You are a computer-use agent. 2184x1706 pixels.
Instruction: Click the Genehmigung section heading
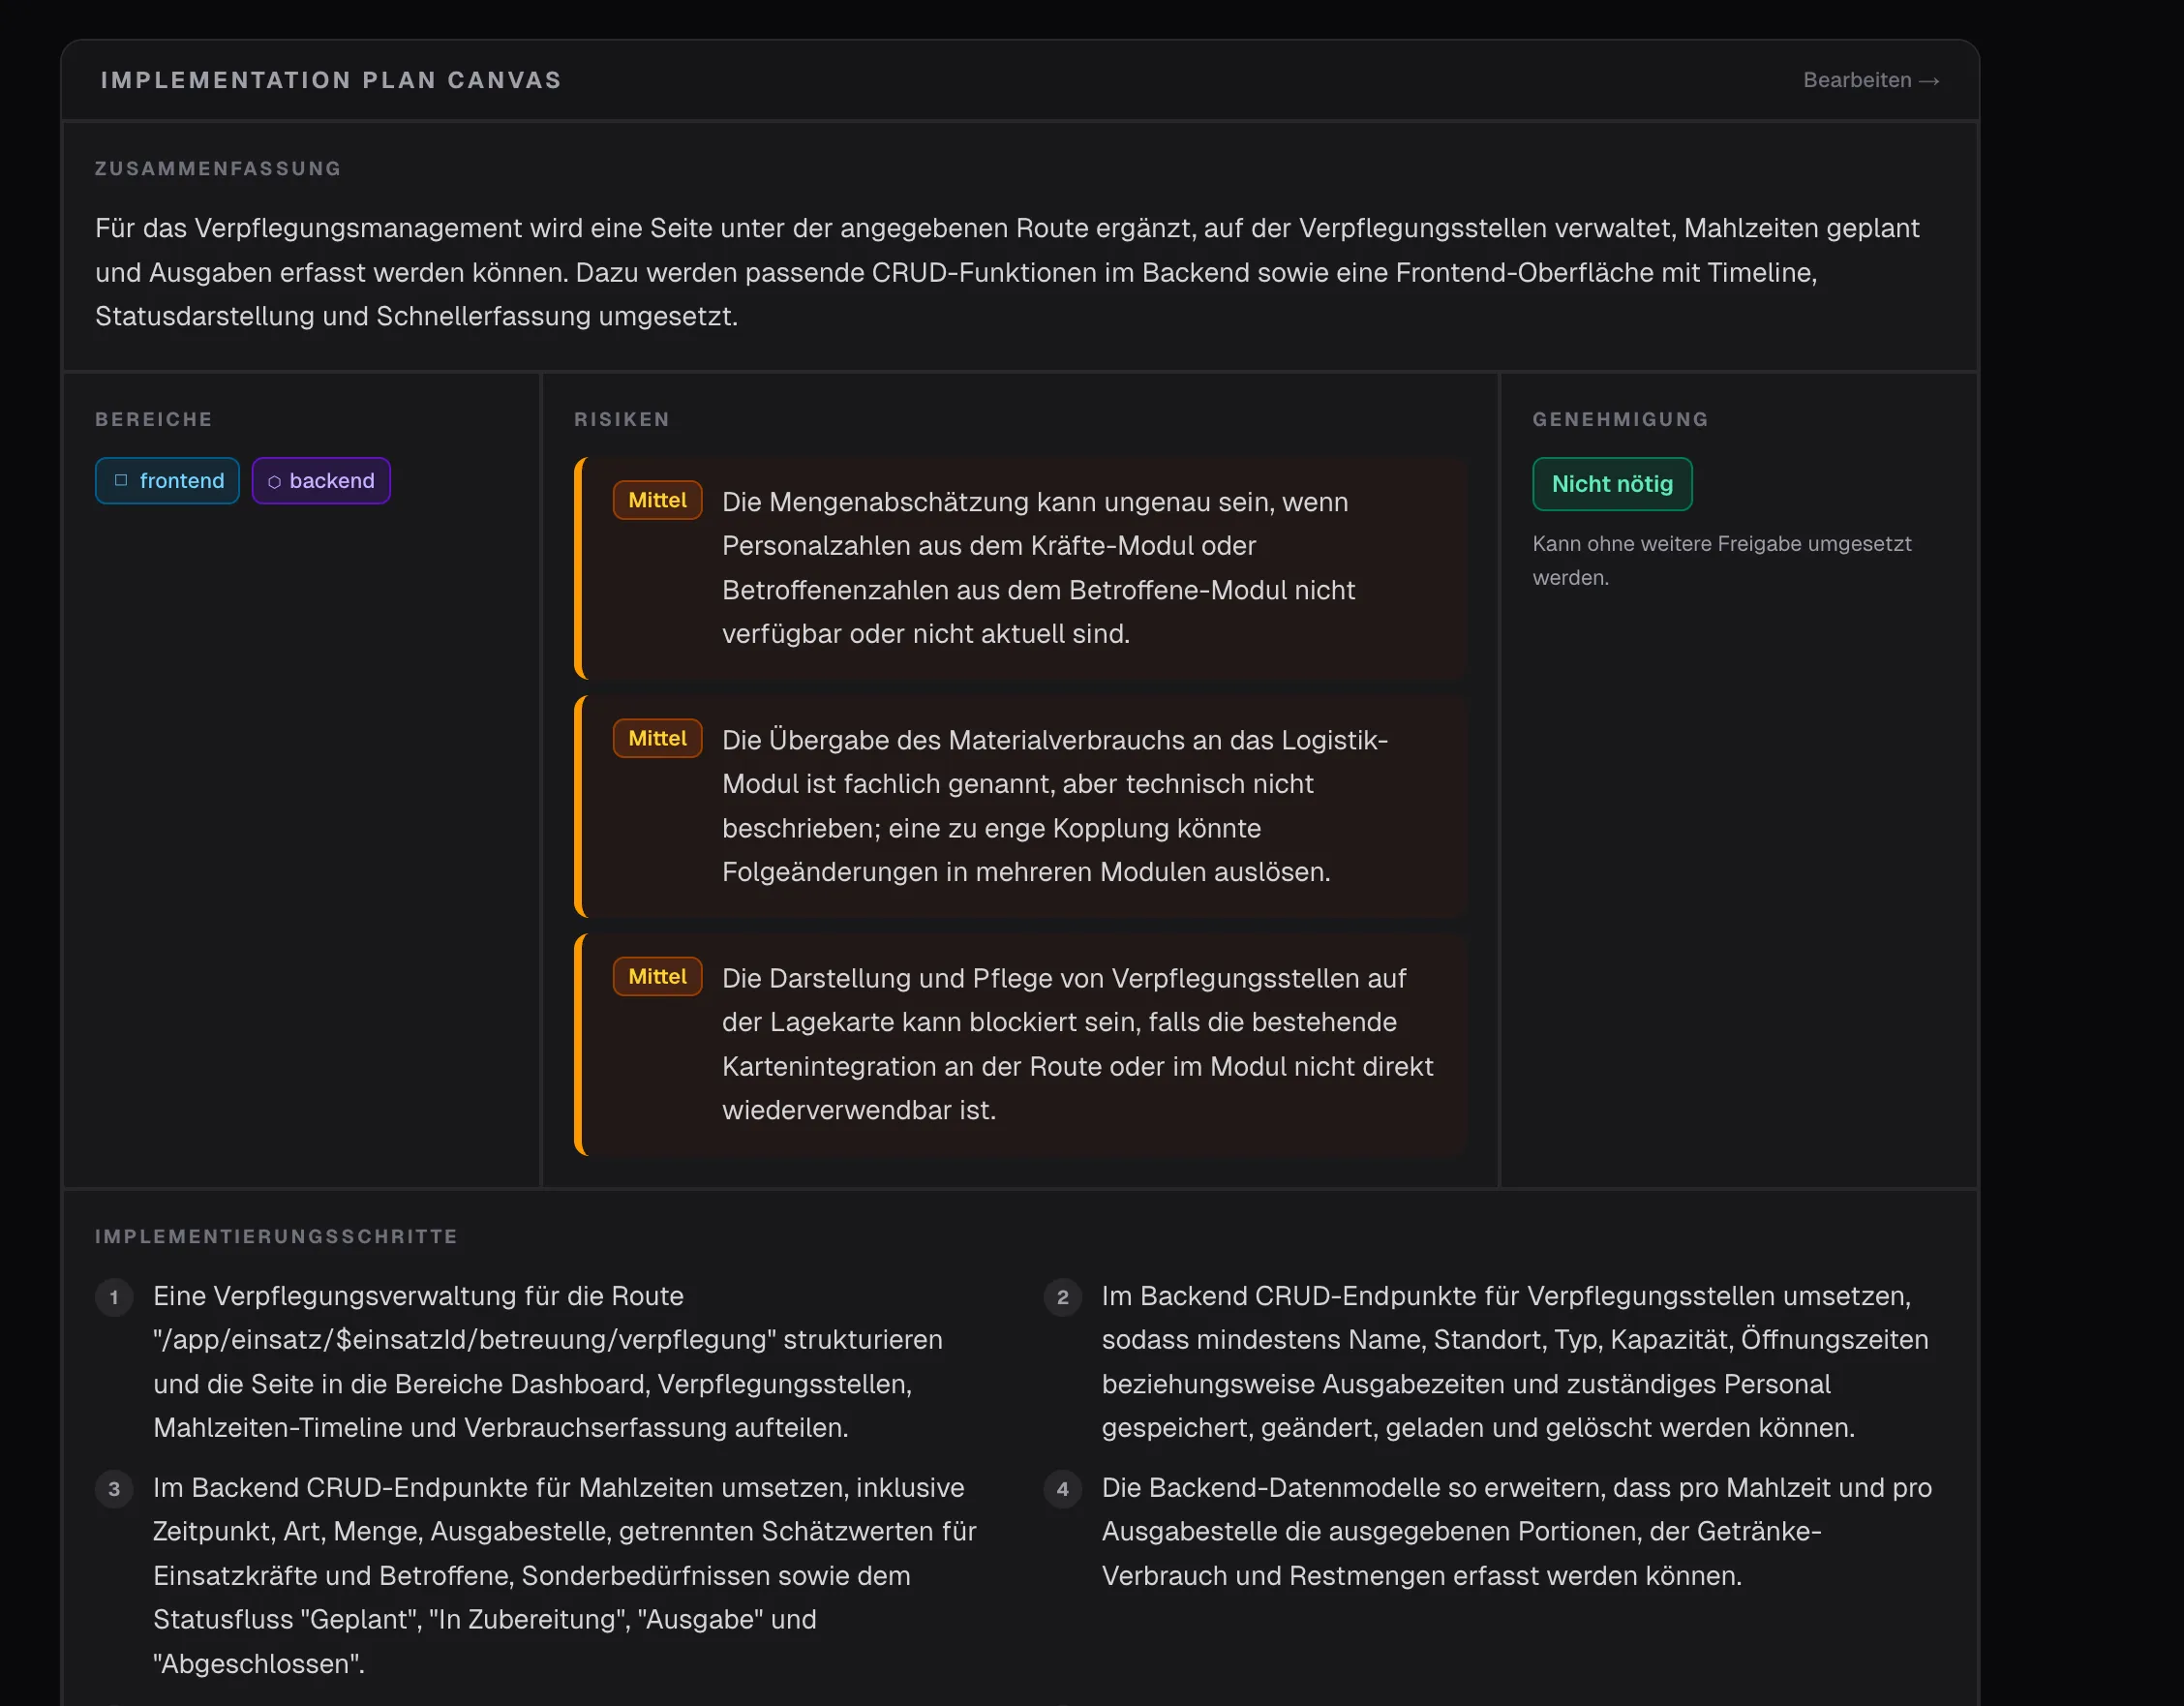(1620, 419)
